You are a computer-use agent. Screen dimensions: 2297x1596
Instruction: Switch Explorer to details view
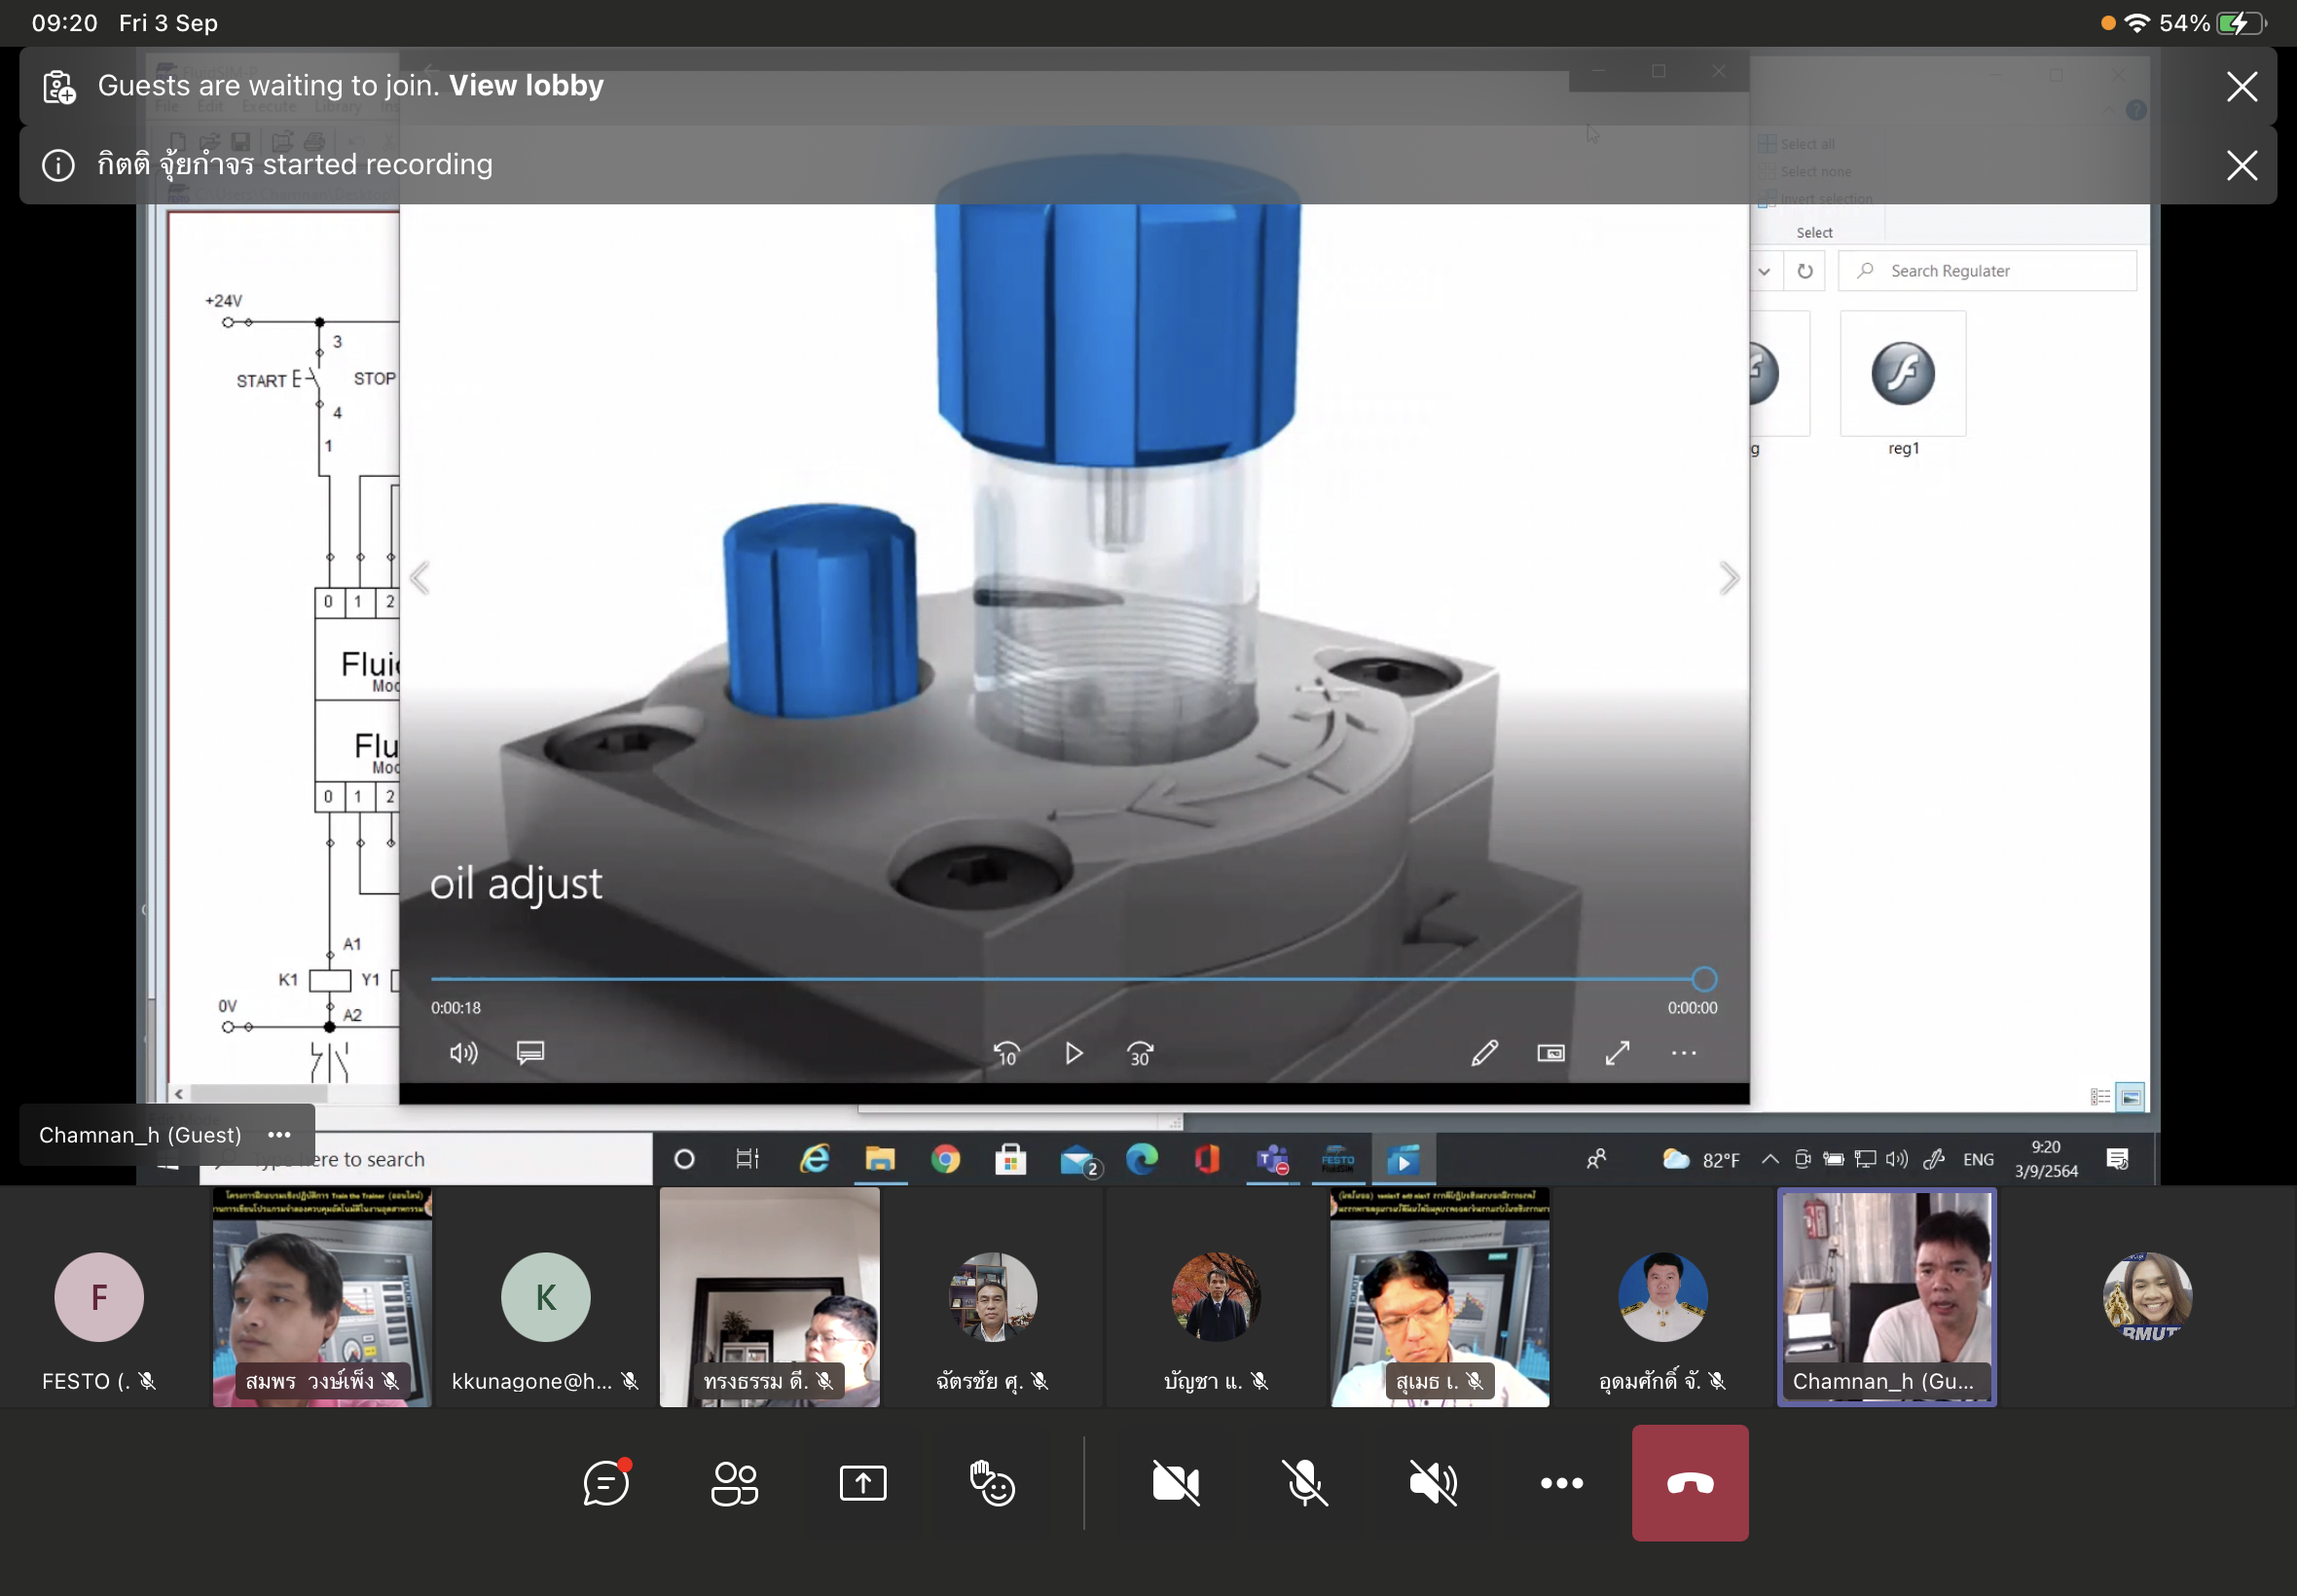(2100, 1097)
